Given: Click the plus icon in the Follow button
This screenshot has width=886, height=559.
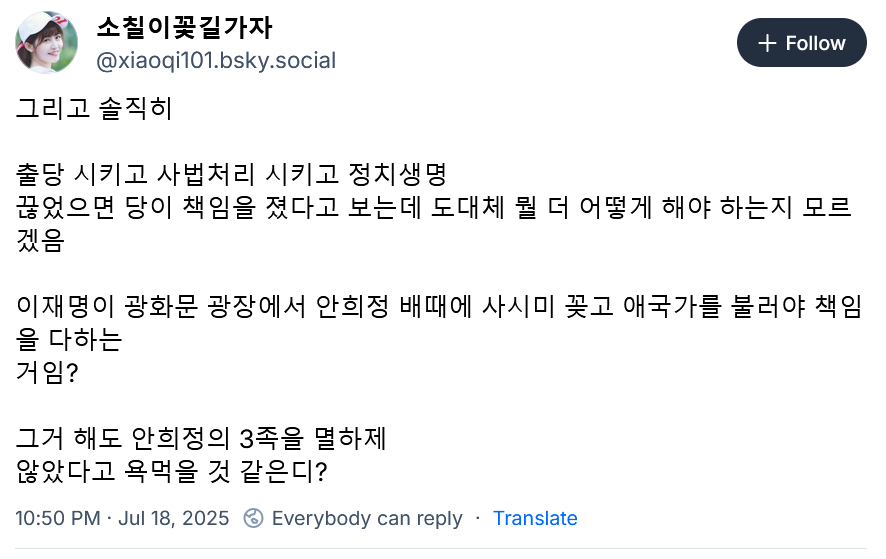Looking at the screenshot, I should click(767, 43).
